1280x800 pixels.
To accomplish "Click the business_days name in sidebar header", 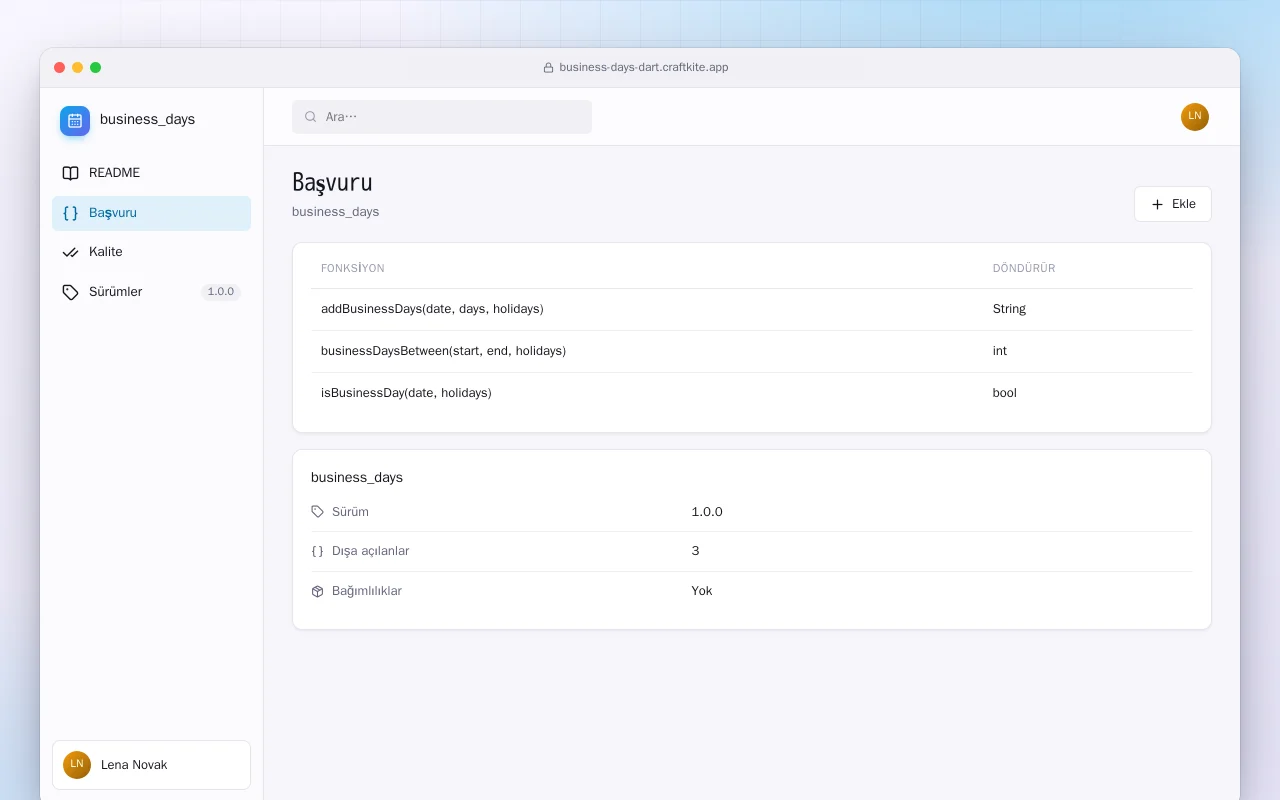I will tap(148, 120).
